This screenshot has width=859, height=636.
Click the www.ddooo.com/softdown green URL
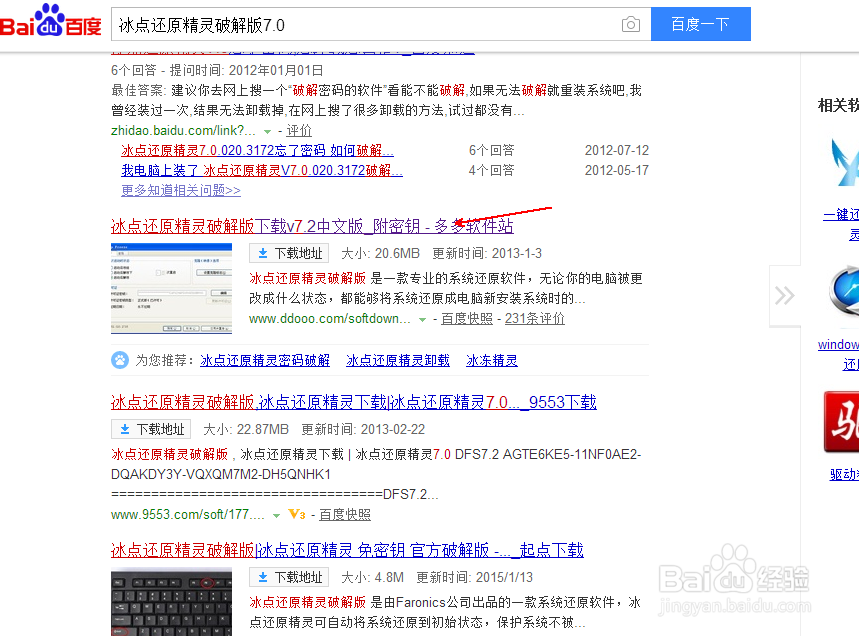pyautogui.click(x=329, y=318)
